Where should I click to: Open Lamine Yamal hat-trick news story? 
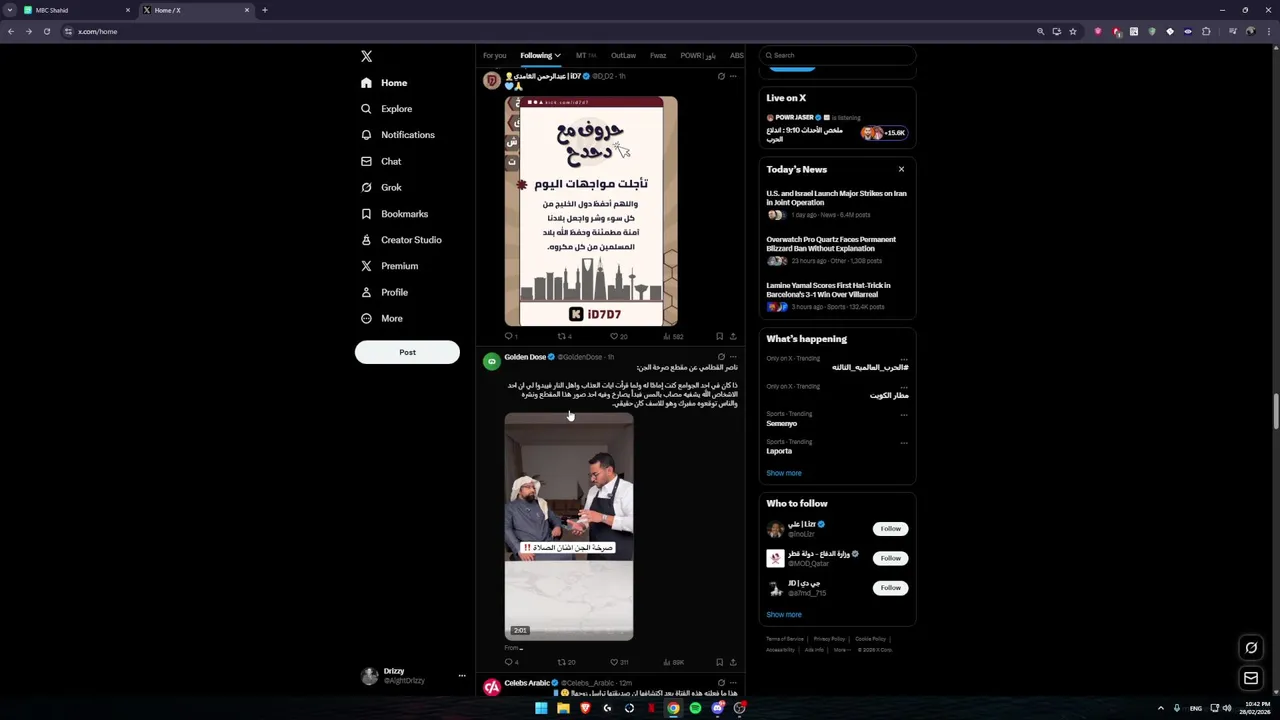(x=837, y=296)
